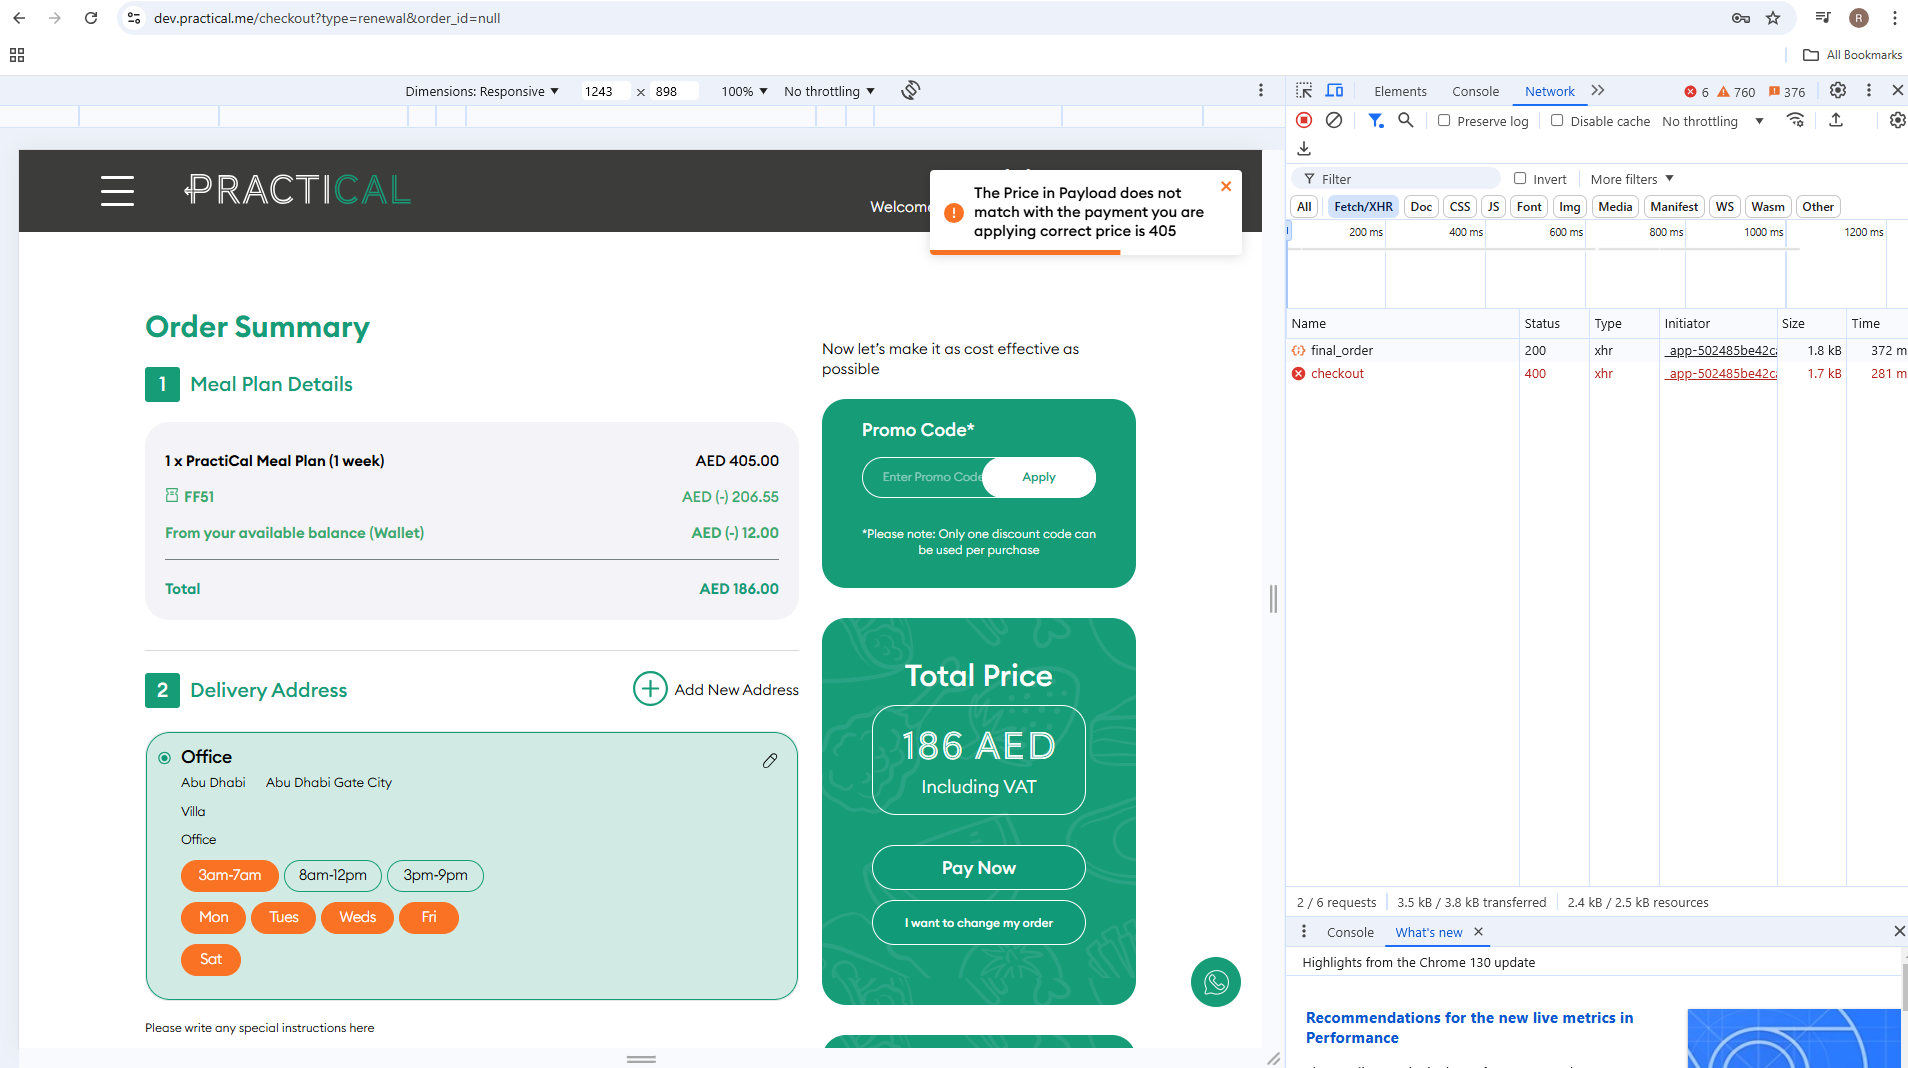The height and width of the screenshot is (1068, 1908).
Task: Check the Disable cache option
Action: [x=1557, y=121]
